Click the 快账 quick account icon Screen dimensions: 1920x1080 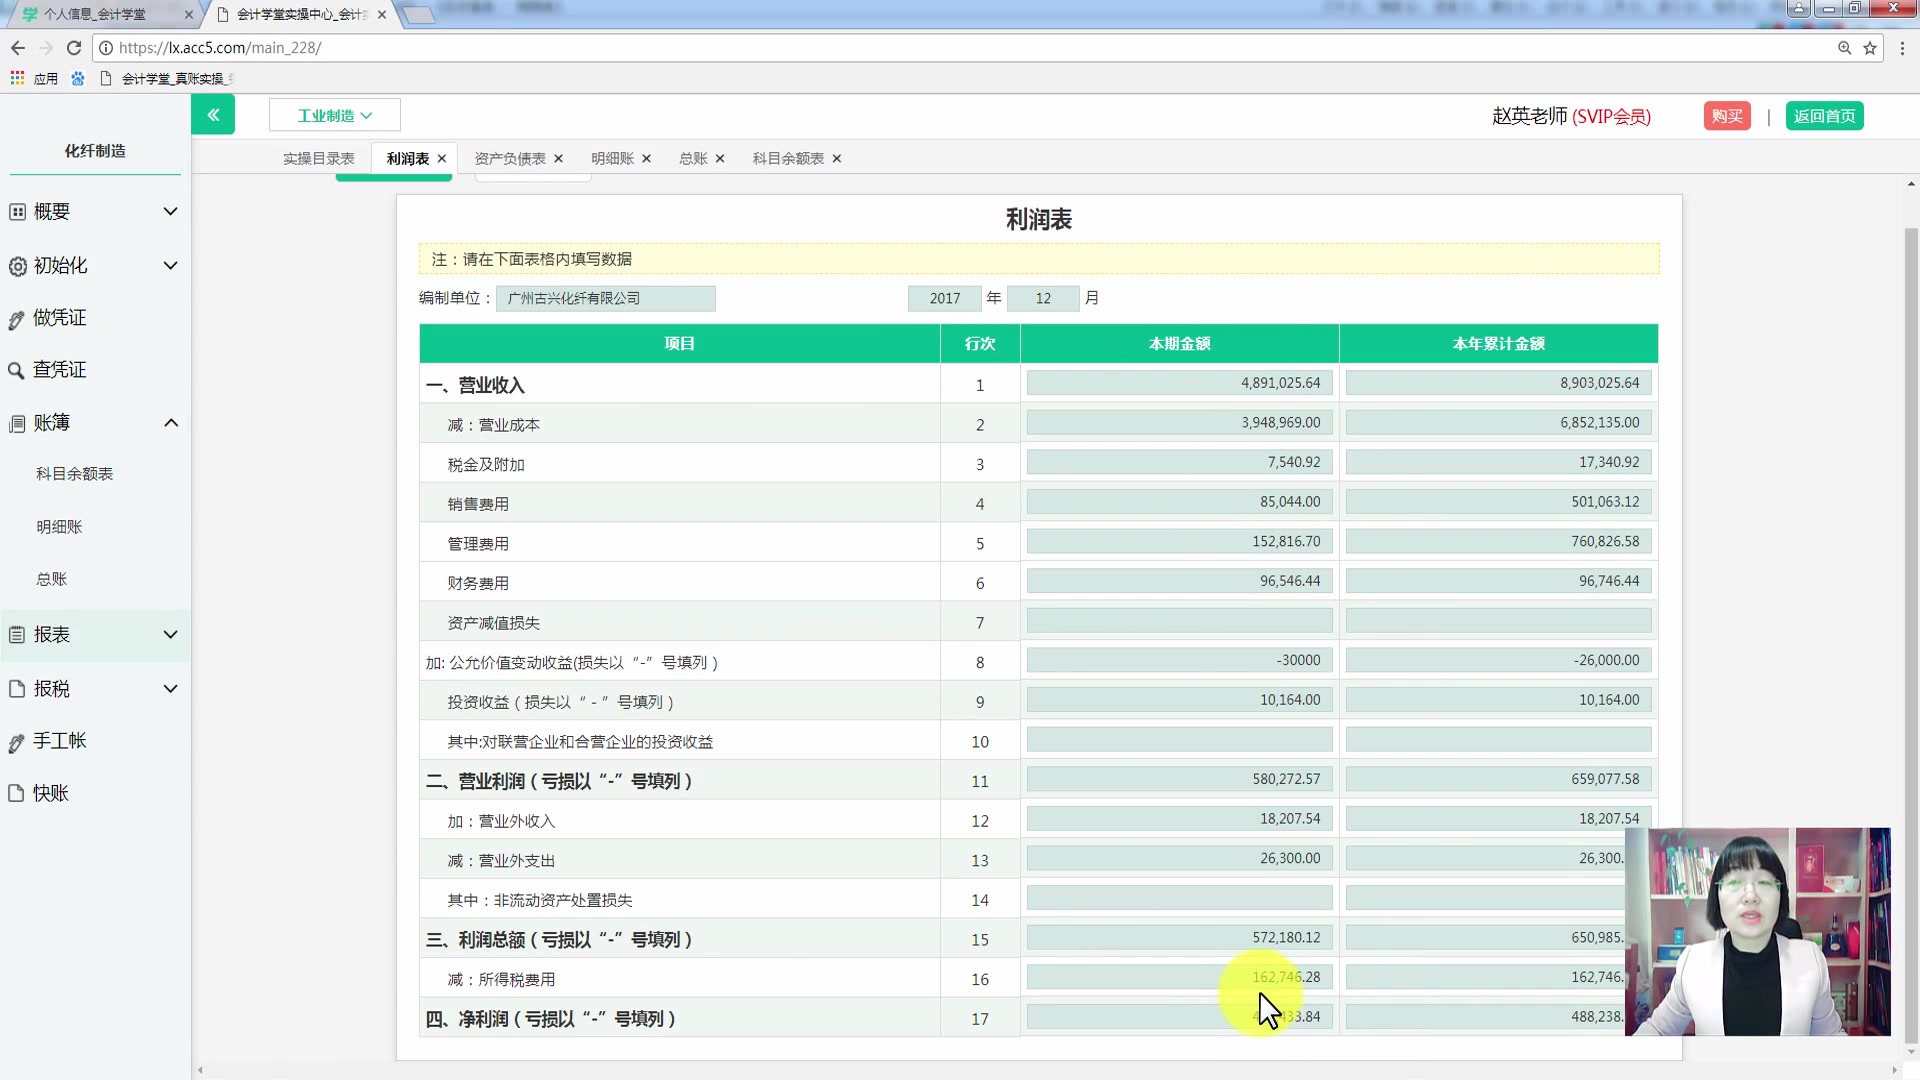pos(16,793)
